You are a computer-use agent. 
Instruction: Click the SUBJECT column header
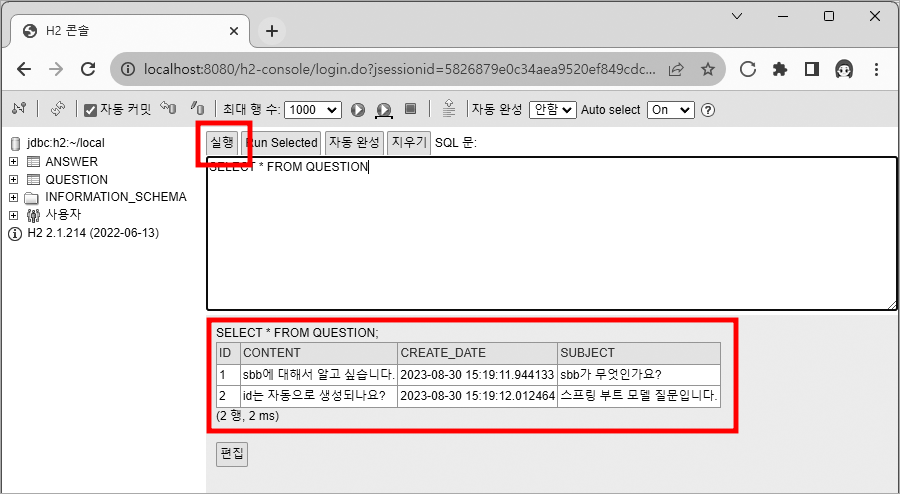pos(639,353)
